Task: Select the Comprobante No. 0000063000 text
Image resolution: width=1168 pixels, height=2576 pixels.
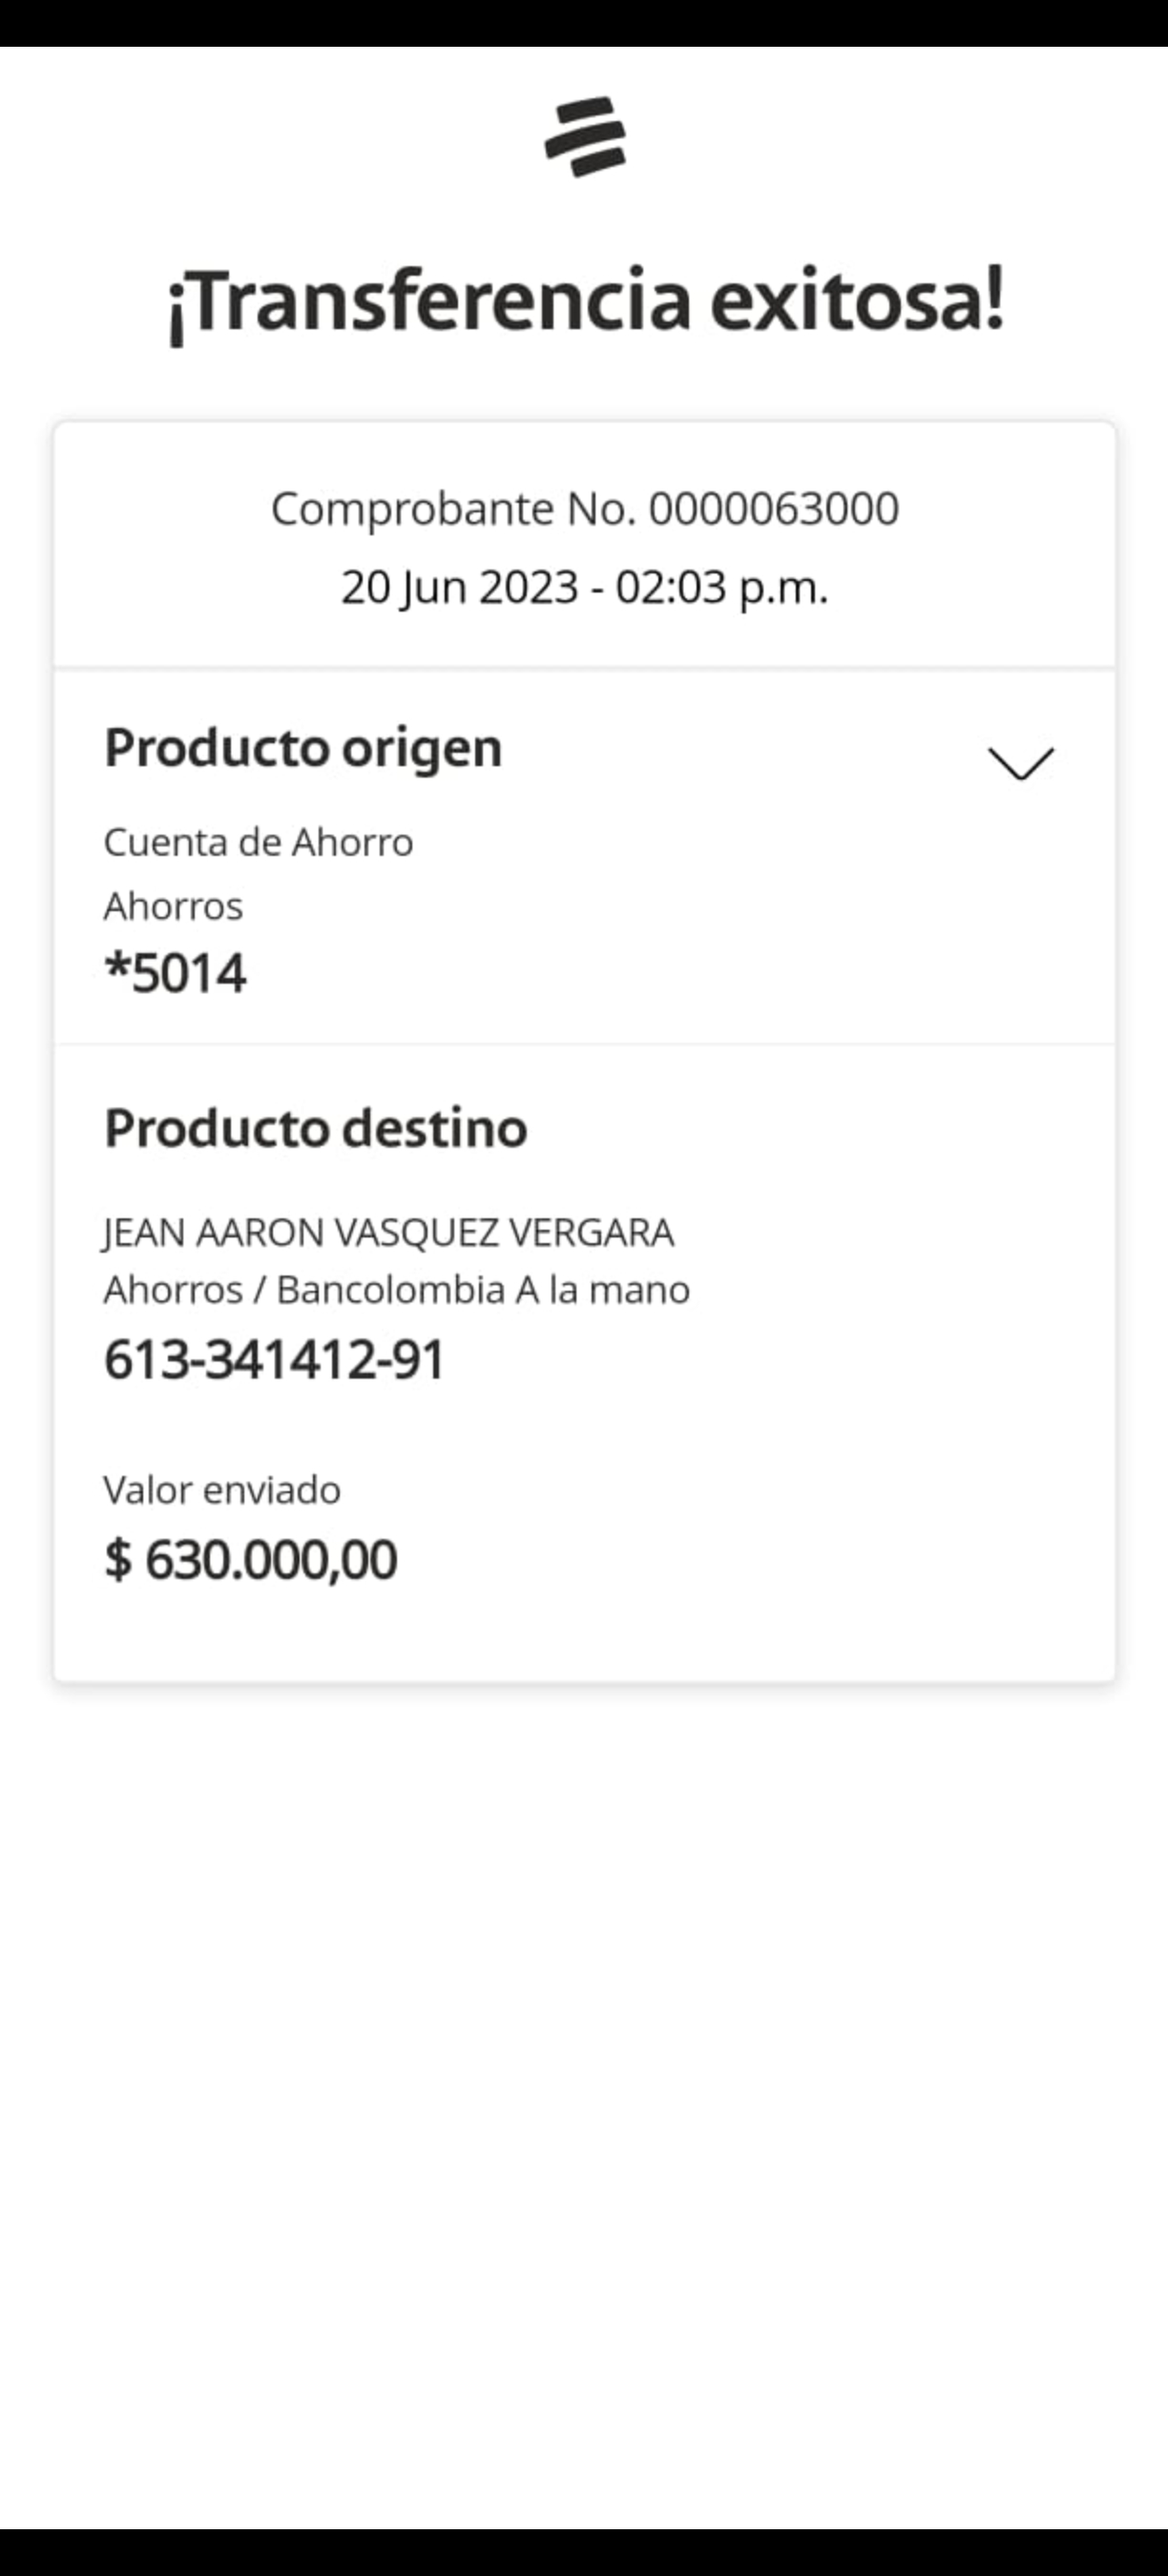Action: coord(584,509)
